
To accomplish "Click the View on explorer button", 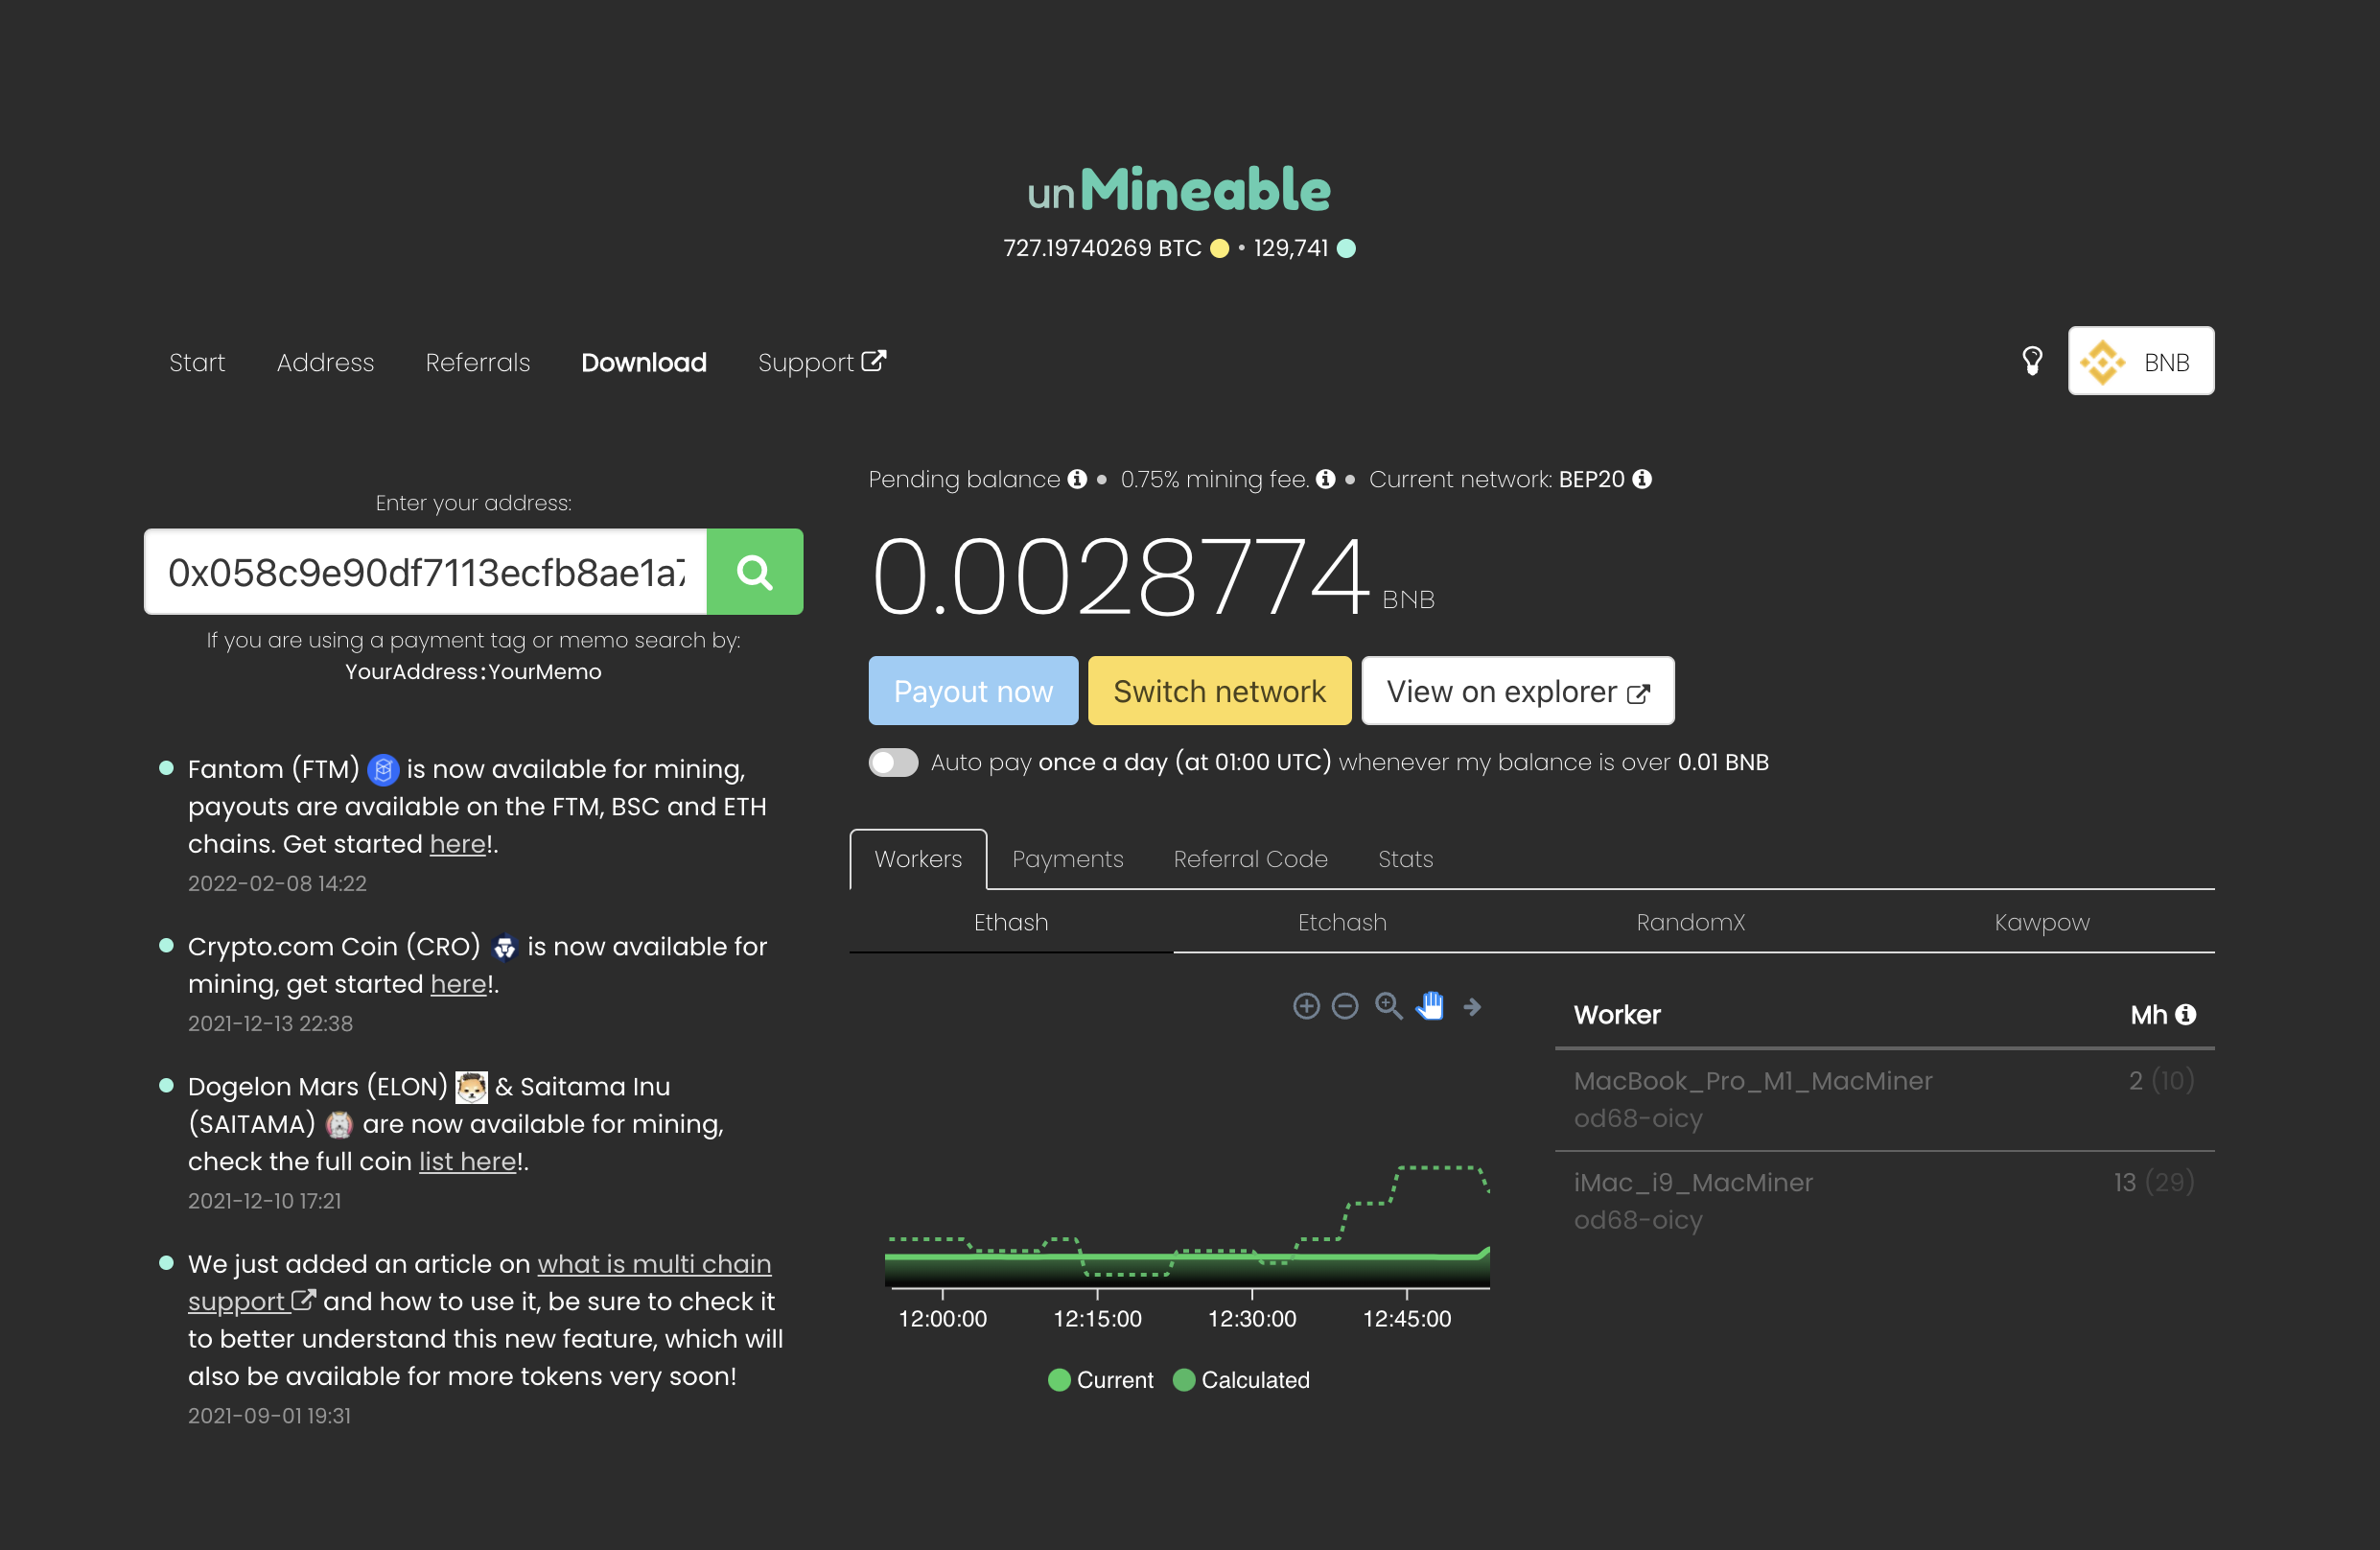I will coord(1517,691).
